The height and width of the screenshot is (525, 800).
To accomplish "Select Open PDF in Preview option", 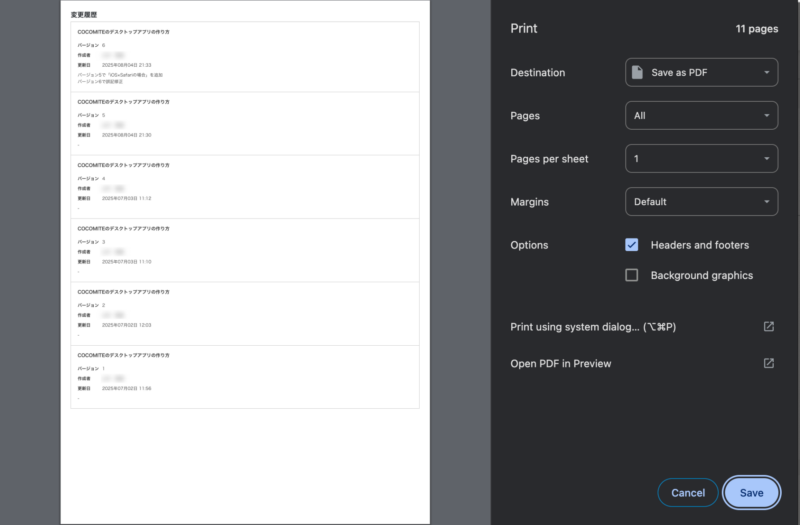I will point(560,364).
